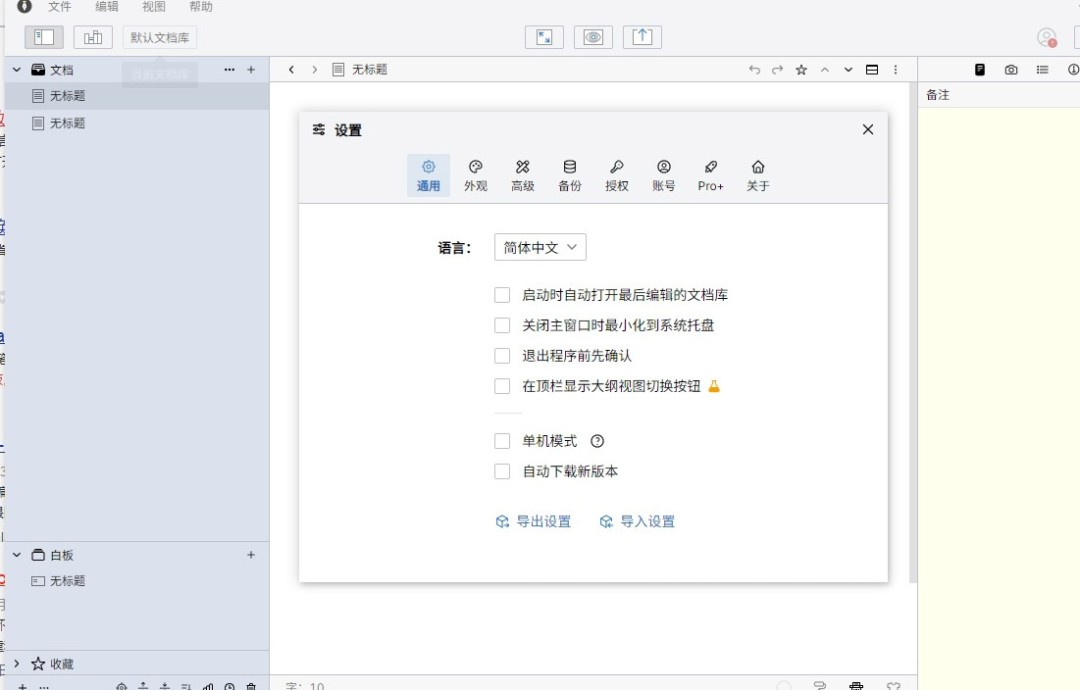
Task: Open the 视图 menu
Action: point(152,7)
